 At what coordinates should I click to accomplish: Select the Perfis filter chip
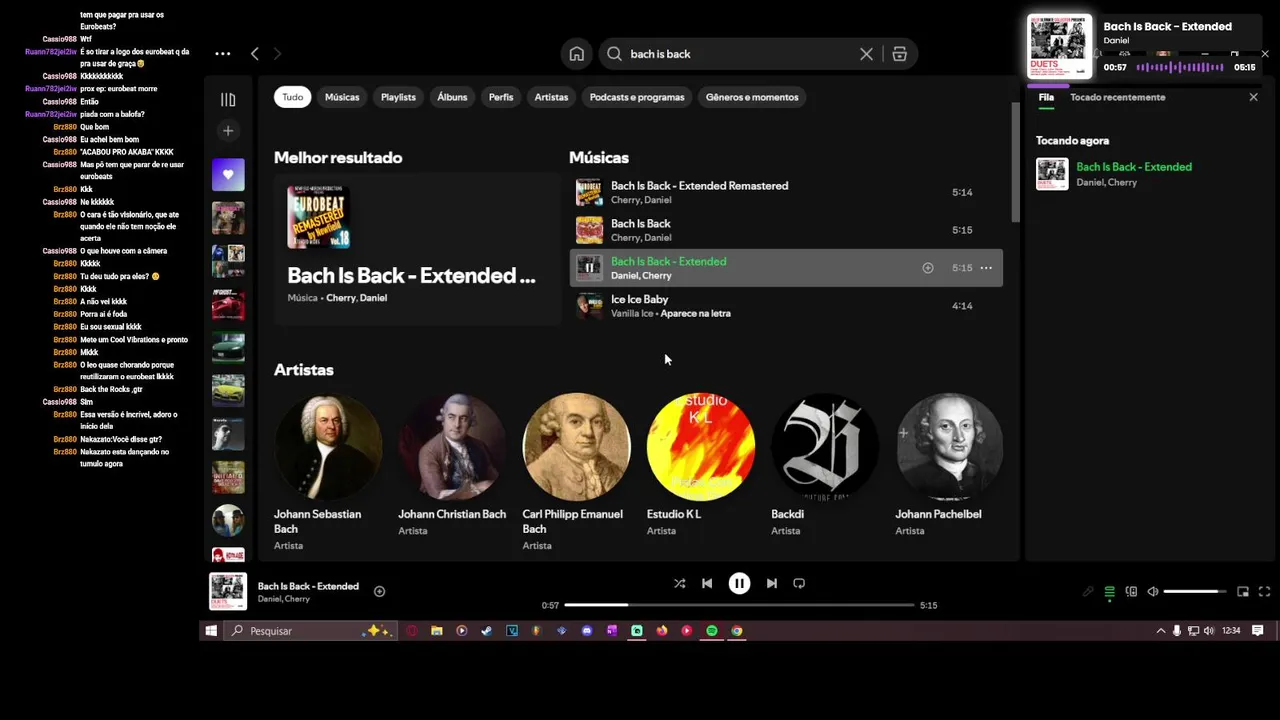click(501, 97)
